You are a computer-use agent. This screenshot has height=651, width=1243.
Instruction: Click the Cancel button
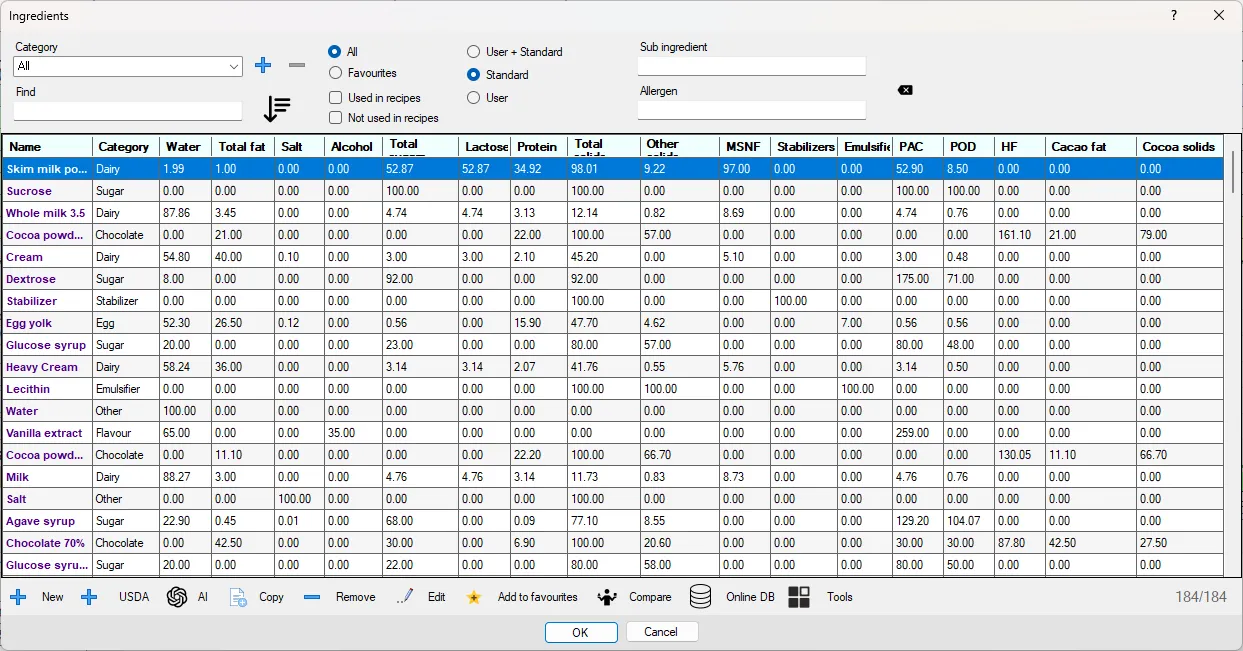tap(662, 632)
